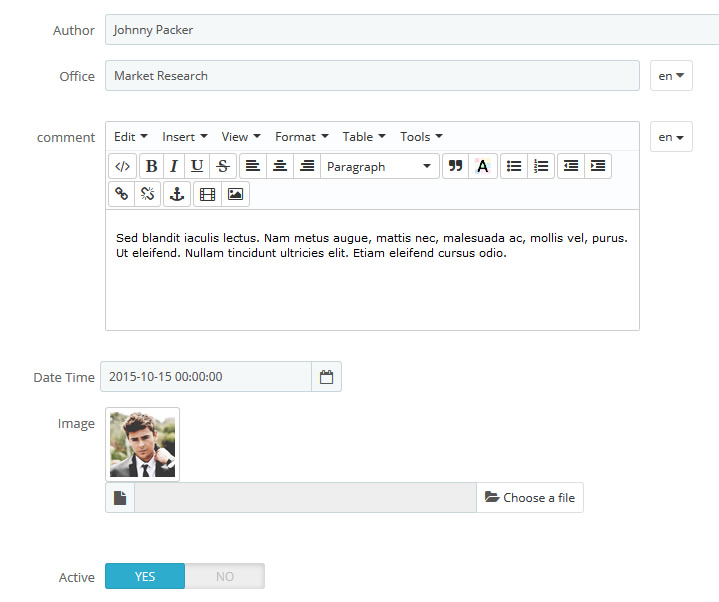This screenshot has width=719, height=602.
Task: Insert a video with the media icon
Action: tap(207, 194)
